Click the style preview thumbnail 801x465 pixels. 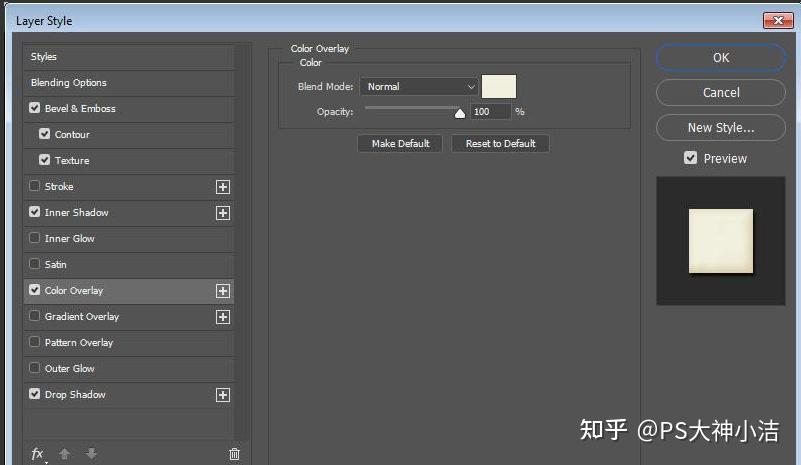coord(721,241)
